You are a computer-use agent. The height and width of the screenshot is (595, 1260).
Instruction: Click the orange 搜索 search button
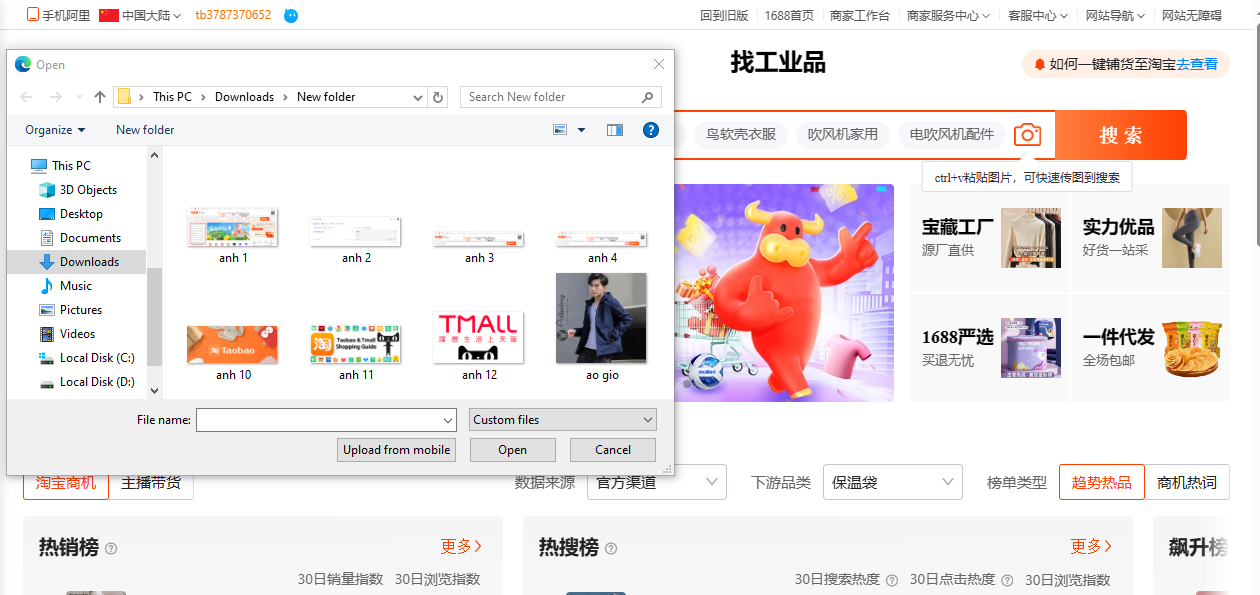coord(1121,135)
